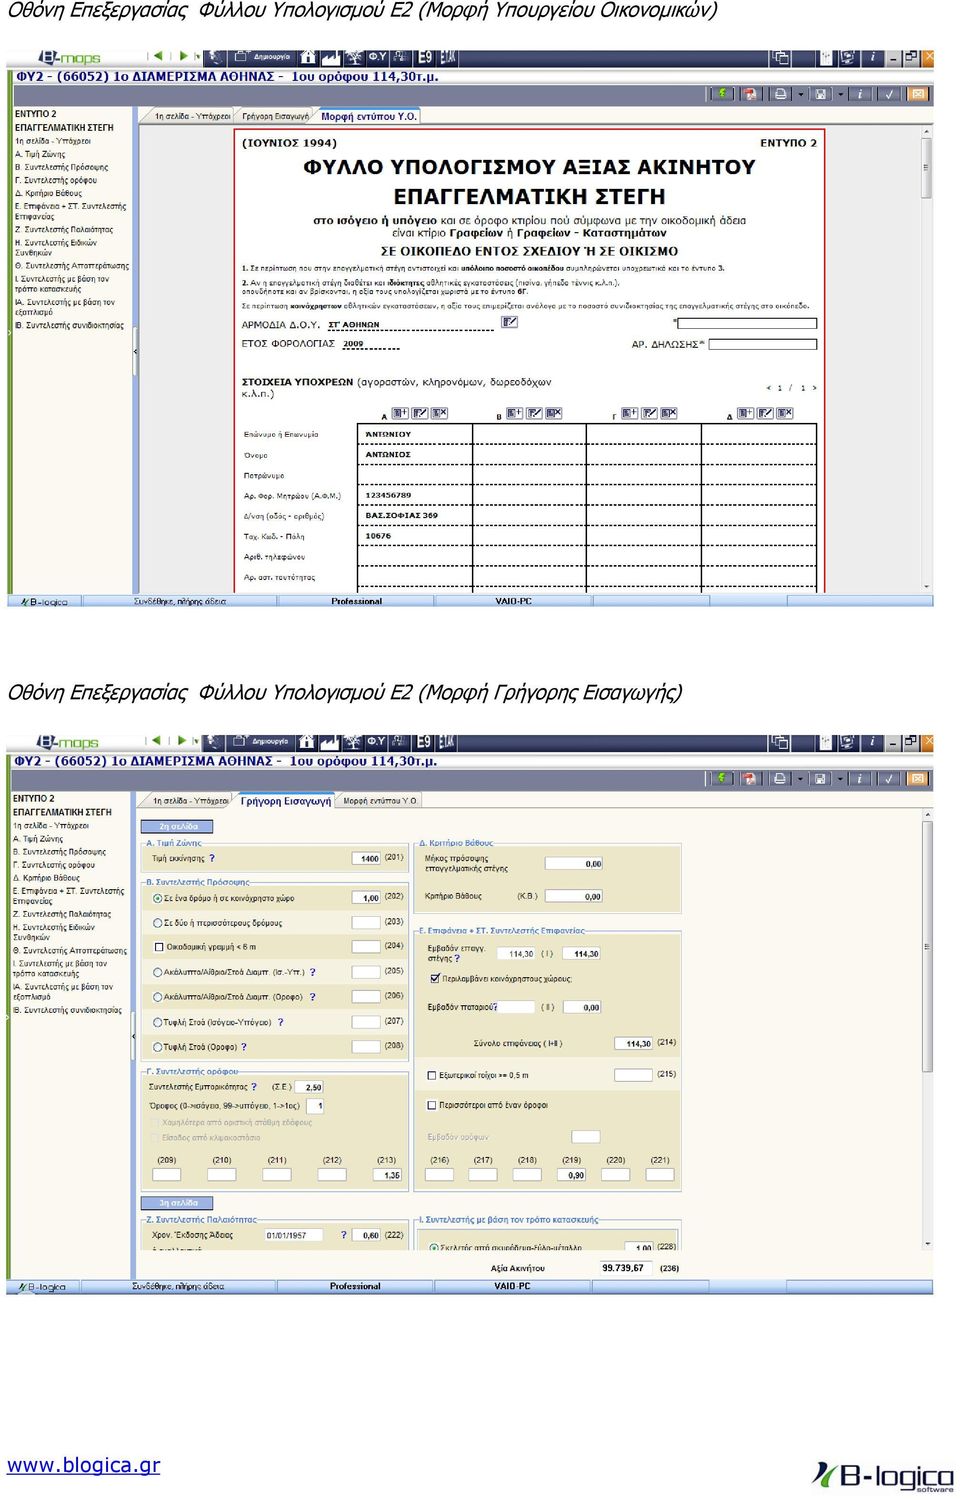
Task: Click the '2η σελίδα' button
Action: pos(178,827)
